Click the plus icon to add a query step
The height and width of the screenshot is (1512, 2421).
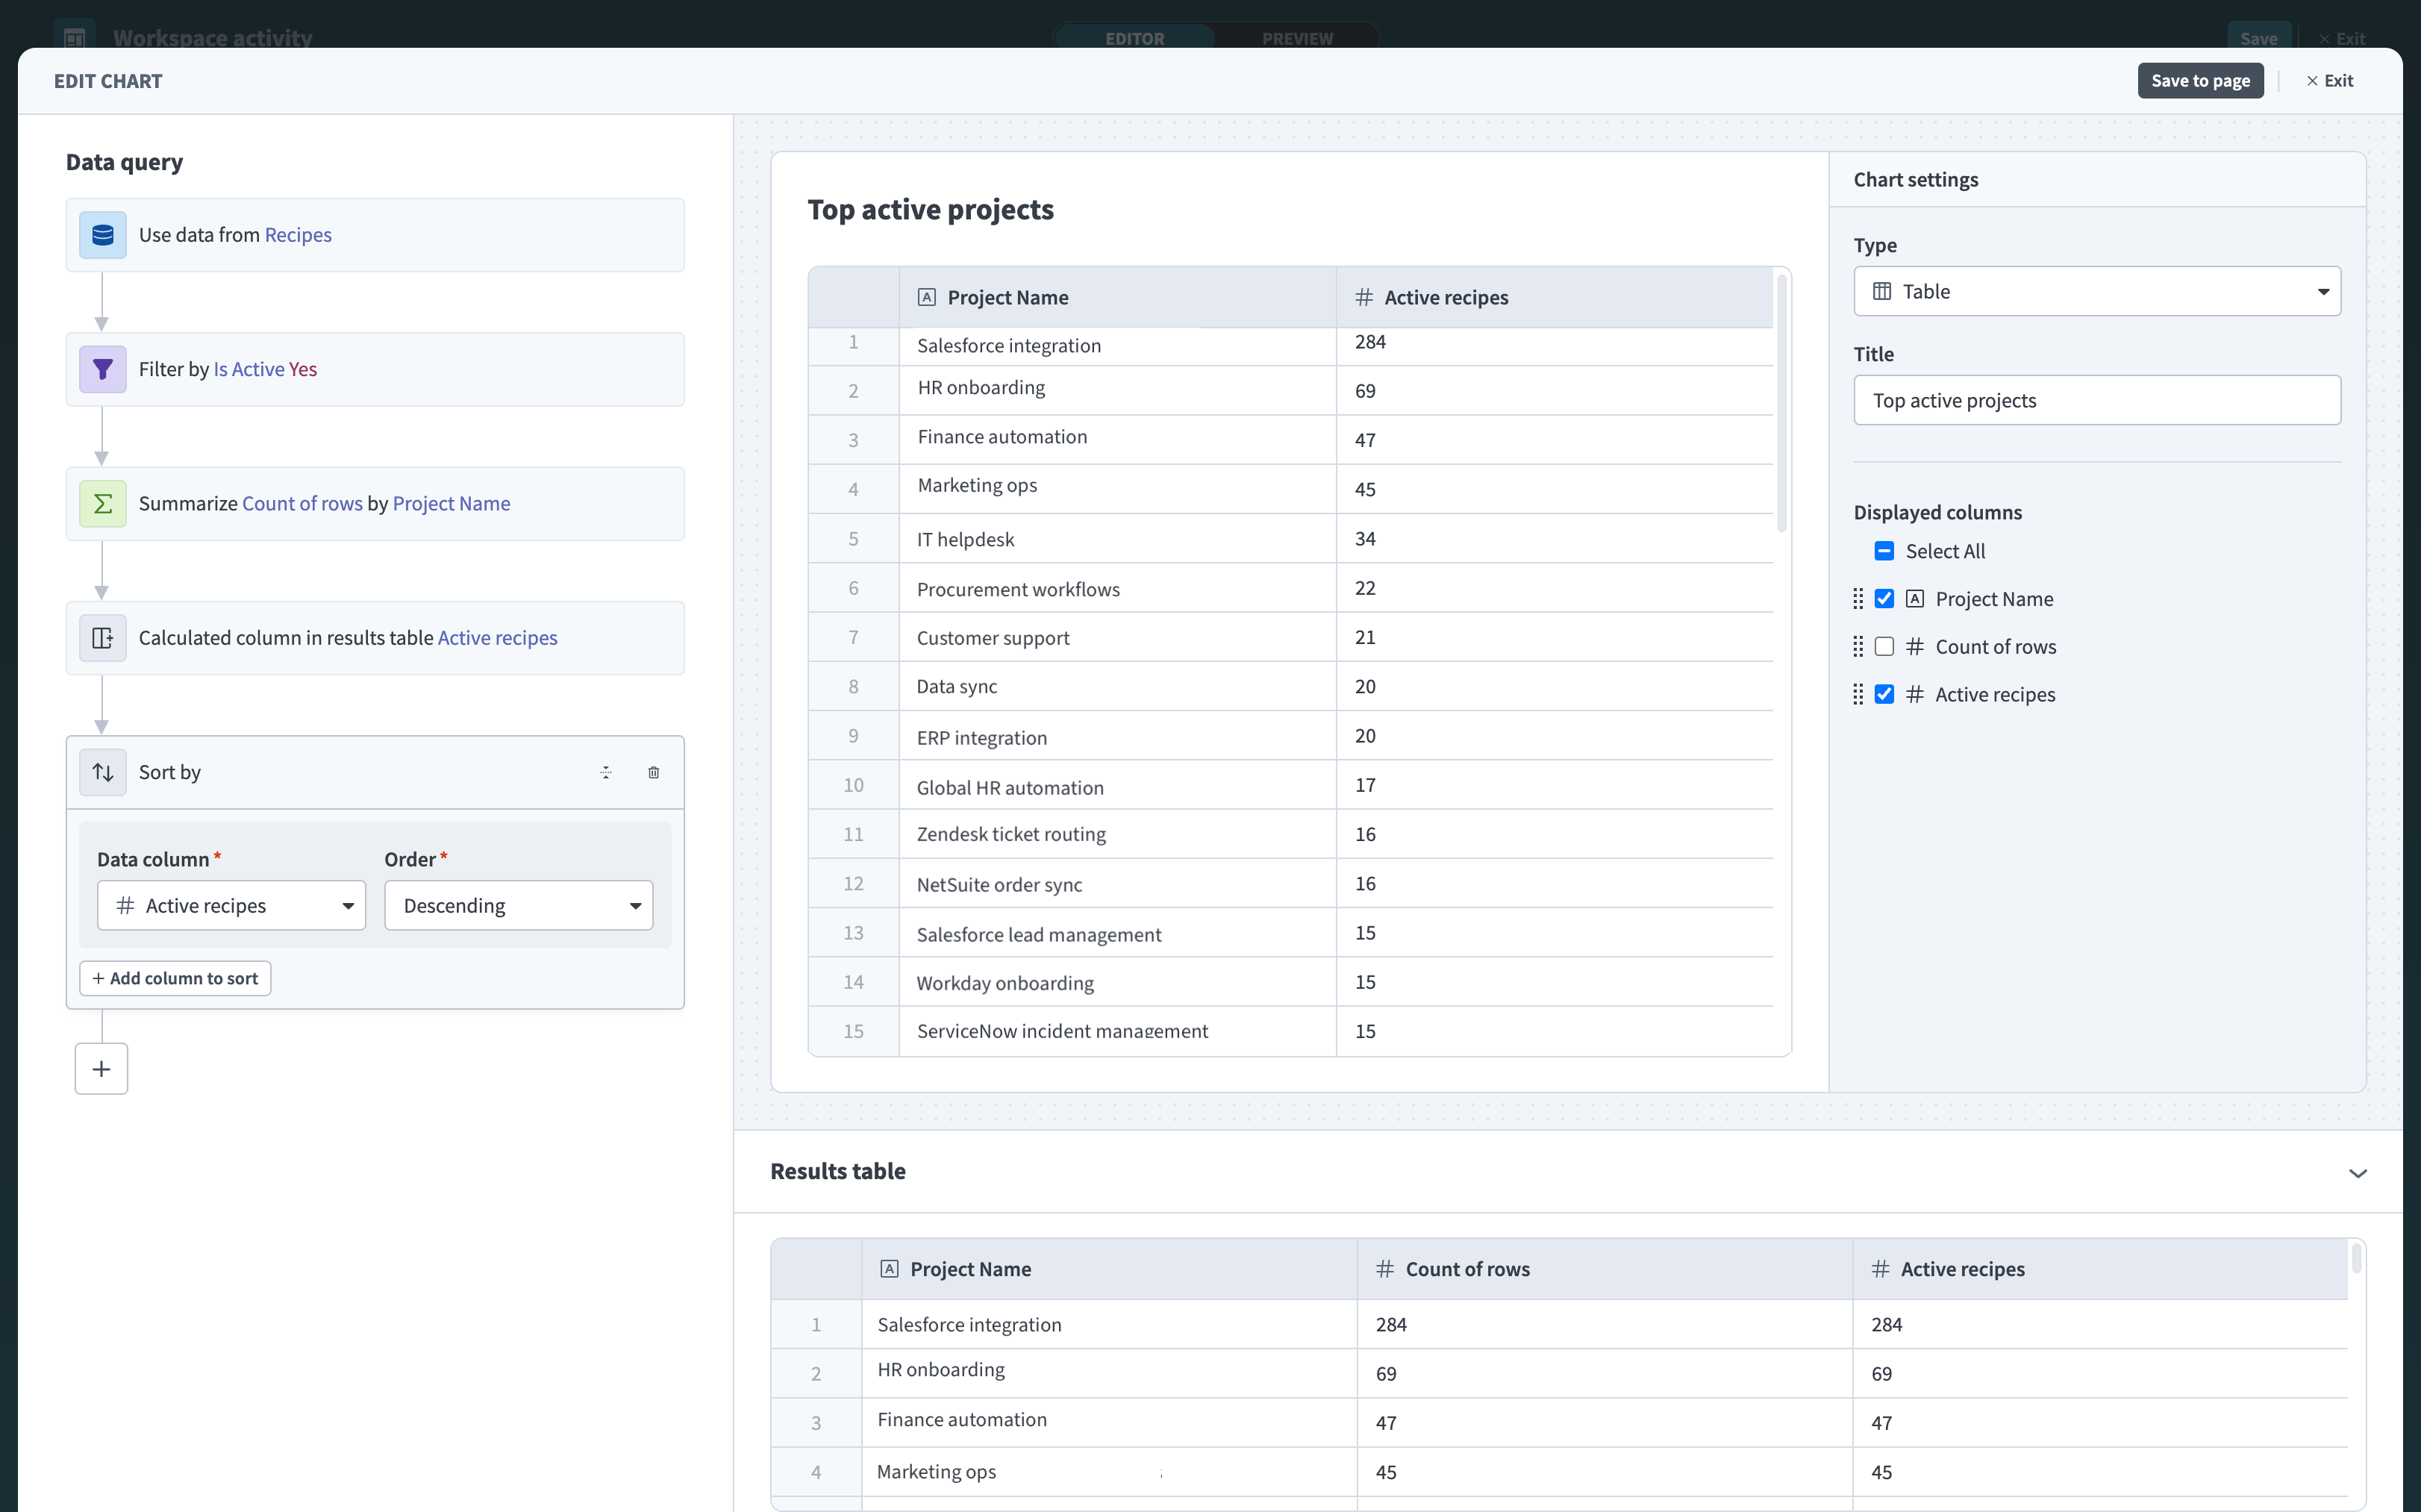click(x=101, y=1068)
